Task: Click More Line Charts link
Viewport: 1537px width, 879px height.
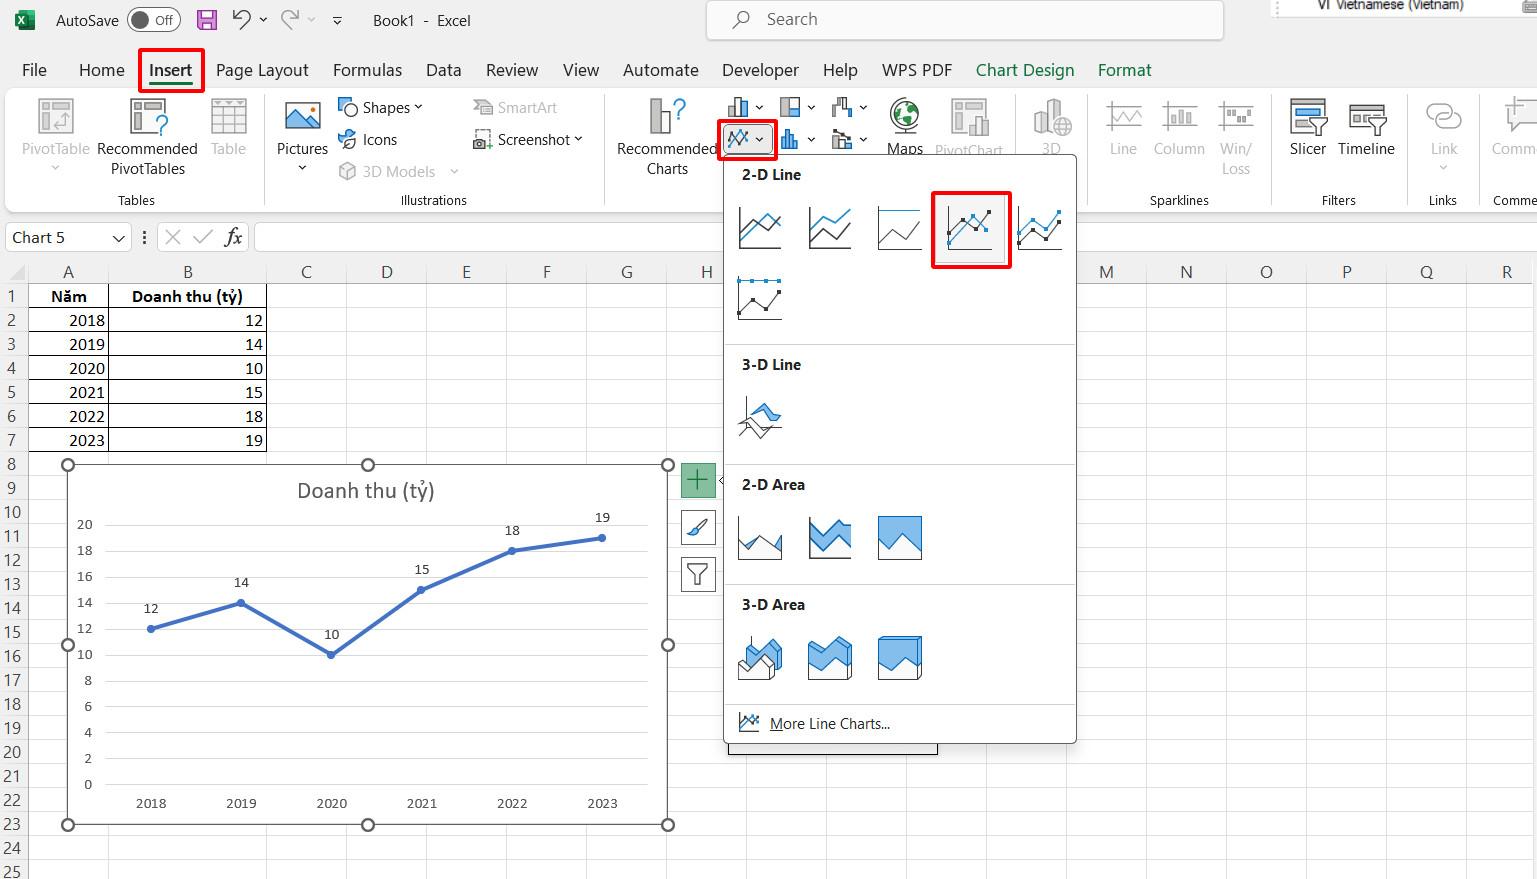Action: [x=829, y=724]
